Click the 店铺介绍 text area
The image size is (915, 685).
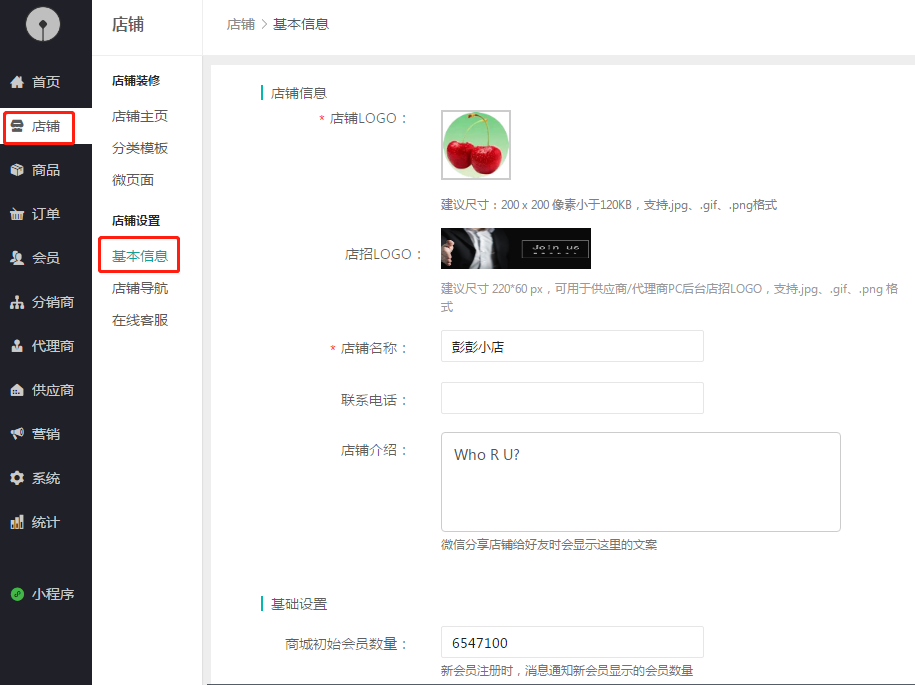pos(640,482)
